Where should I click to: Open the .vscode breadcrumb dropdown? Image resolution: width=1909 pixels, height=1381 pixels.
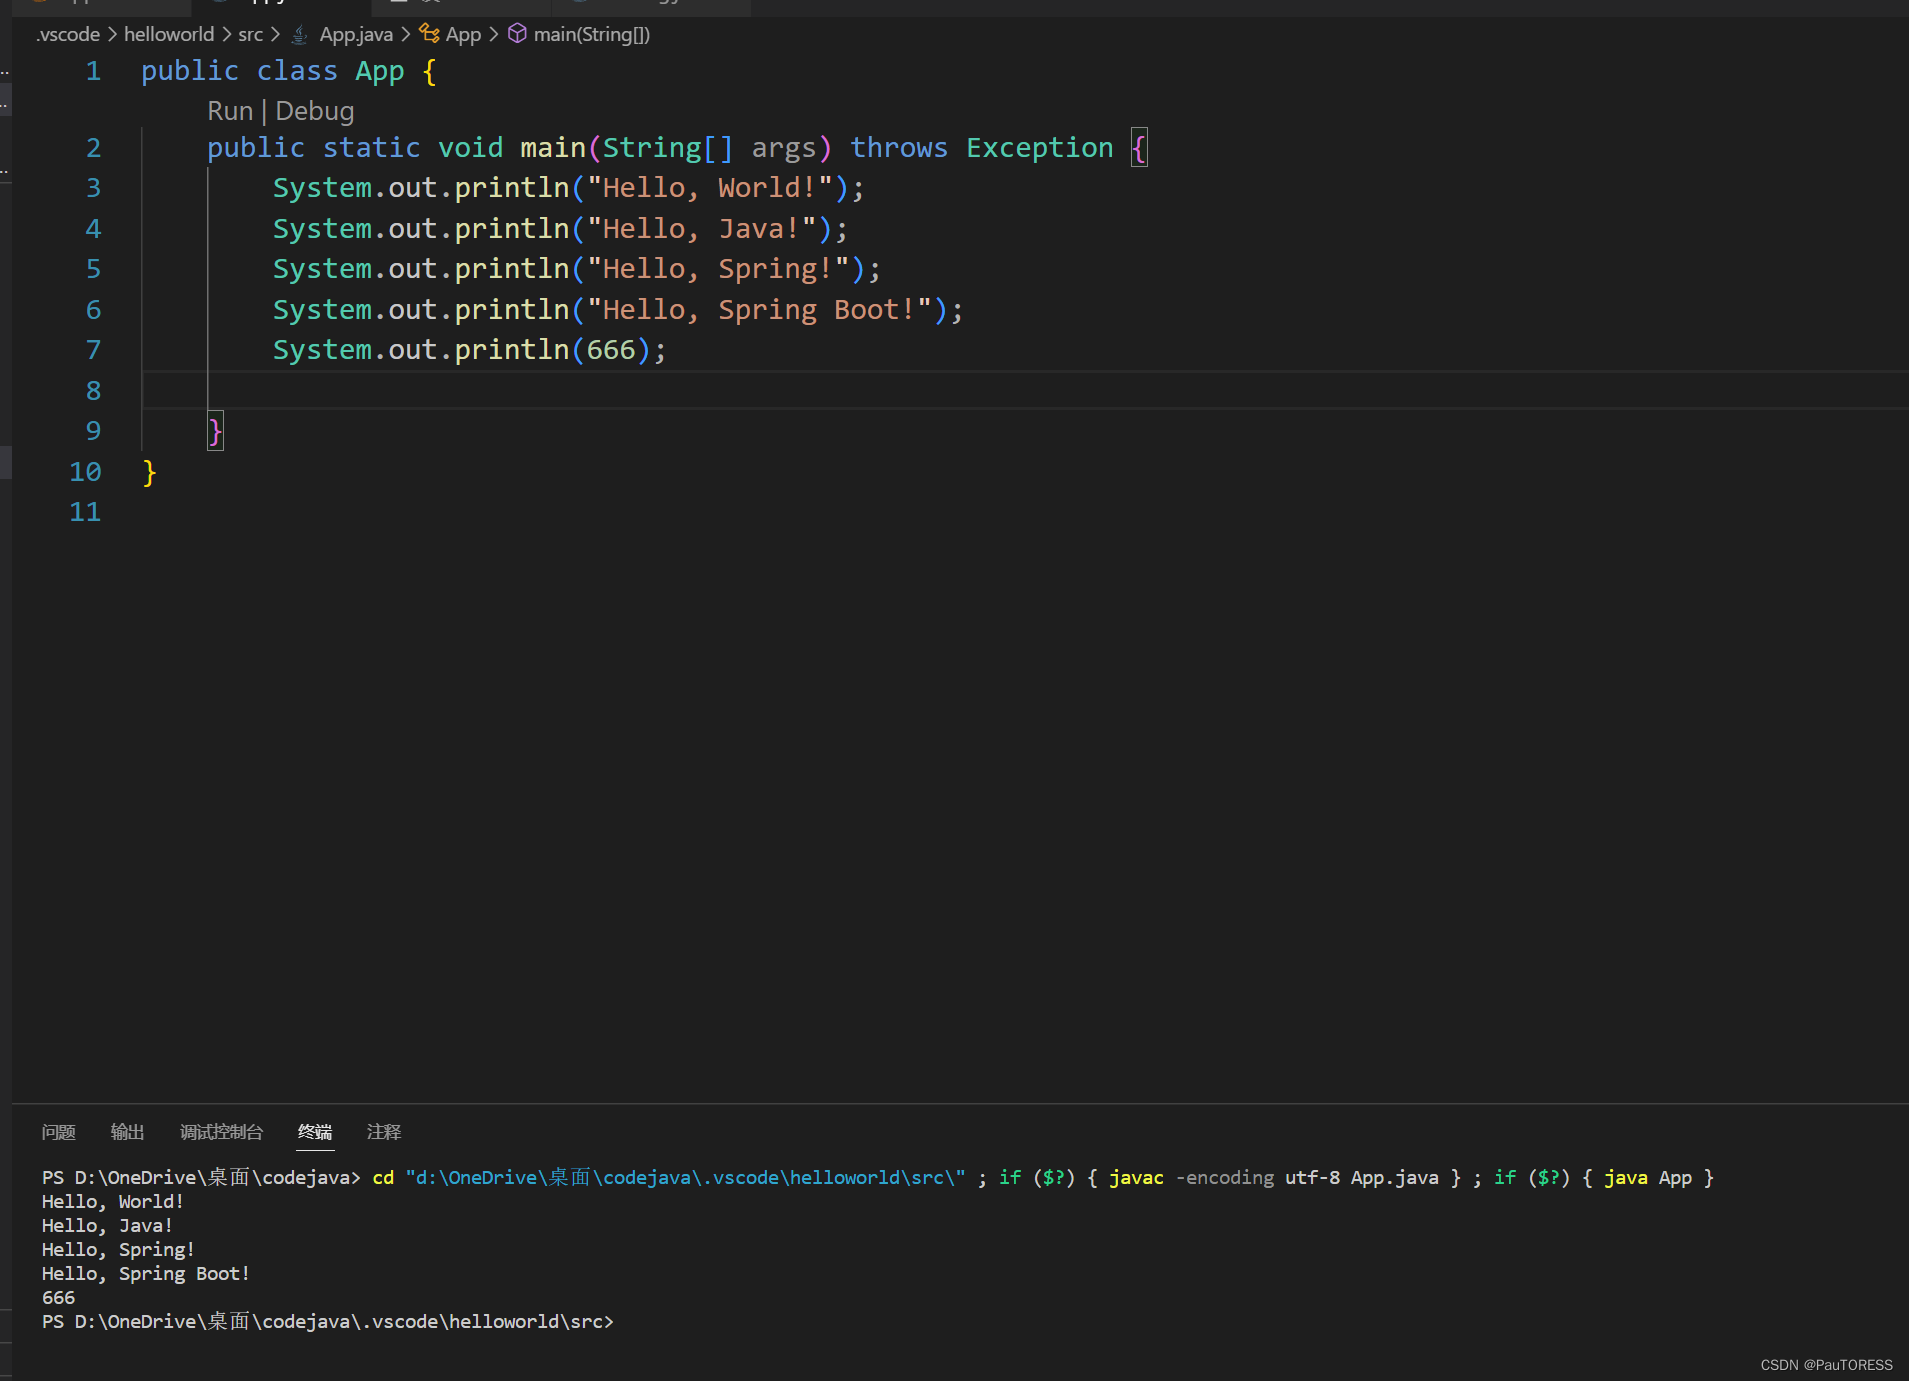coord(66,34)
